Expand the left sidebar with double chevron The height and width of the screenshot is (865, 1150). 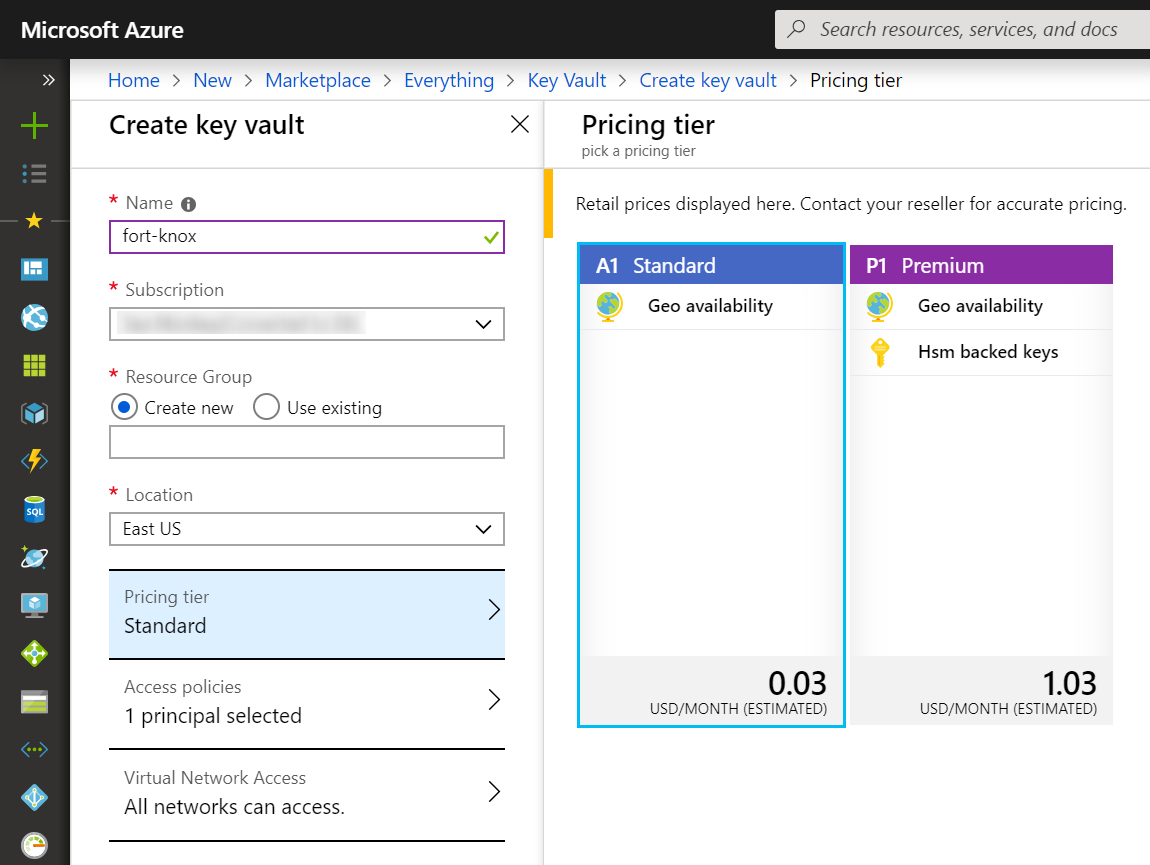(x=48, y=80)
